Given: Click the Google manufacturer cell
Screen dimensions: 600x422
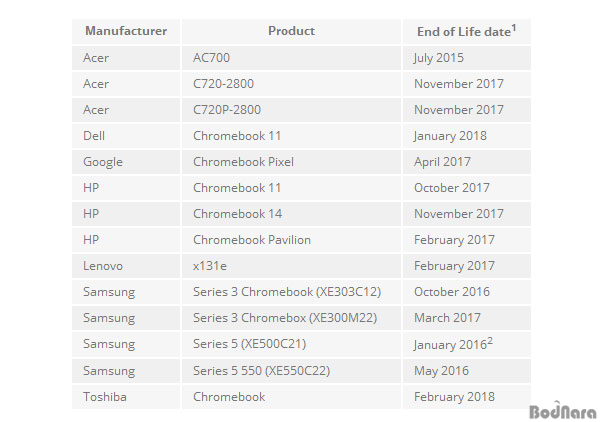Looking at the screenshot, I should coord(104,162).
